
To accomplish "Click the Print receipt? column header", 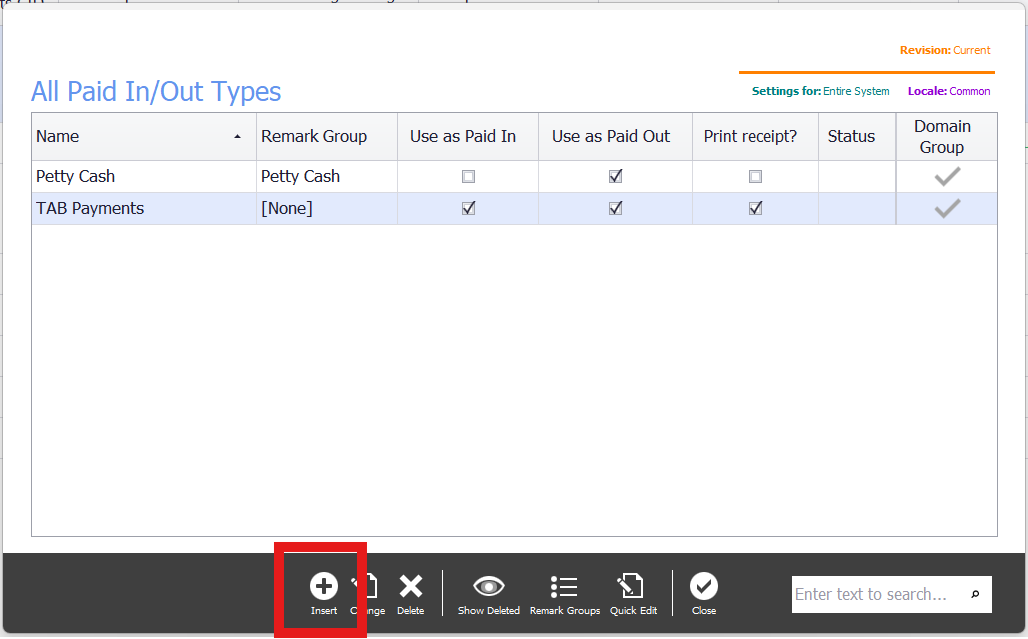I will [755, 136].
